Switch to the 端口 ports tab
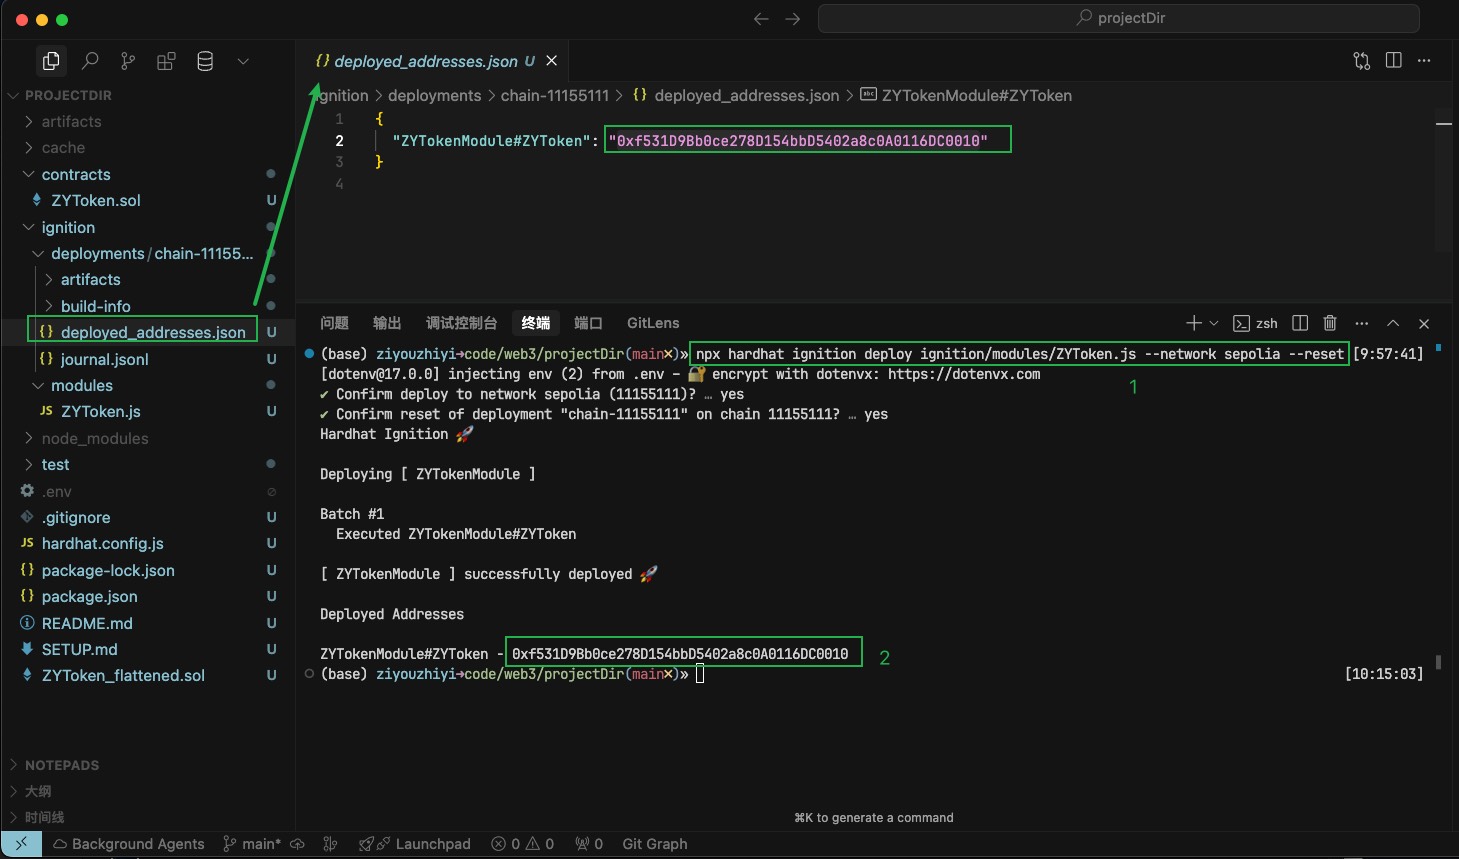This screenshot has height=859, width=1459. tap(588, 323)
